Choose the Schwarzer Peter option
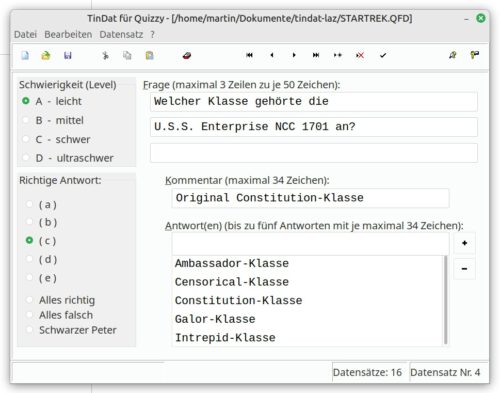This screenshot has width=500, height=393. click(x=71, y=330)
